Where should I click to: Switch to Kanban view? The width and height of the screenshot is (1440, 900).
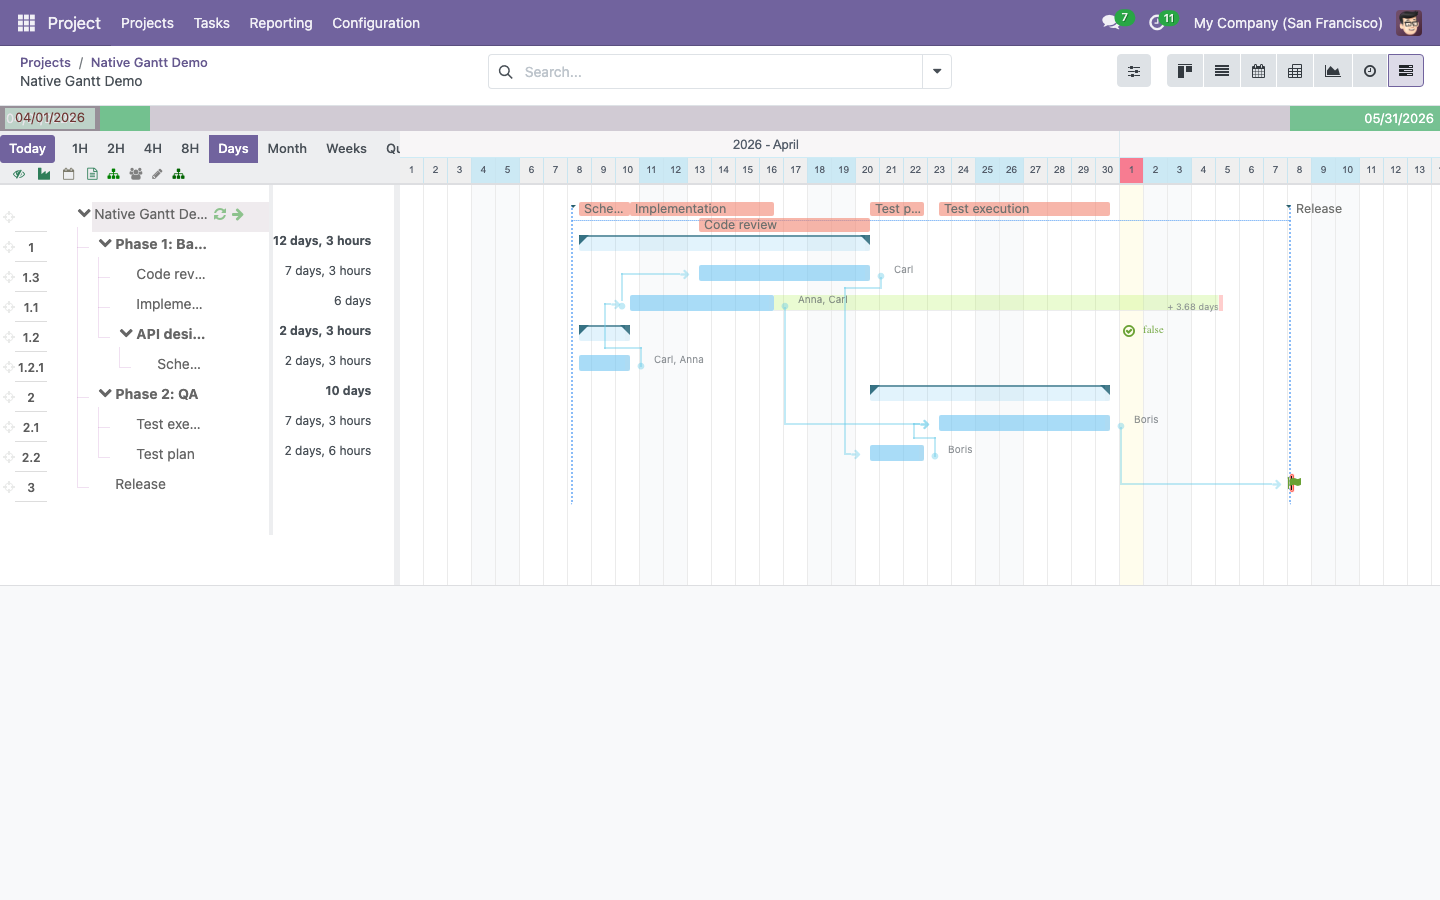pos(1185,71)
